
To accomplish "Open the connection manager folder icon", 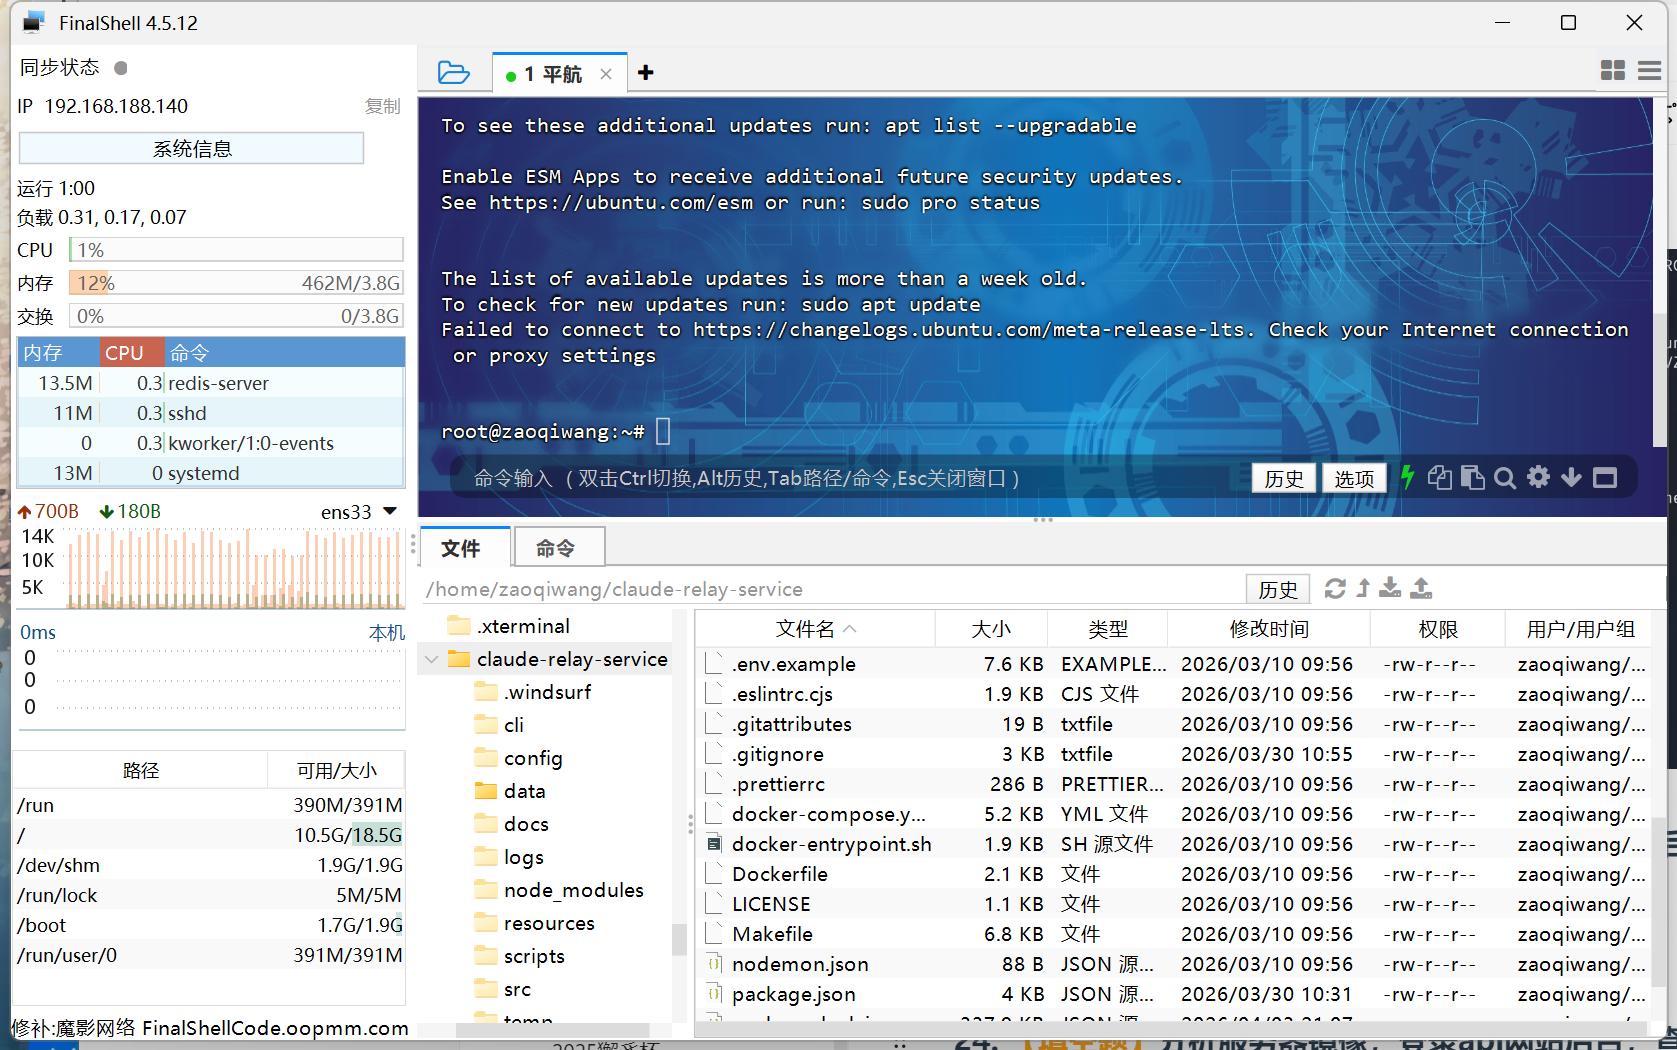I will 453,73.
